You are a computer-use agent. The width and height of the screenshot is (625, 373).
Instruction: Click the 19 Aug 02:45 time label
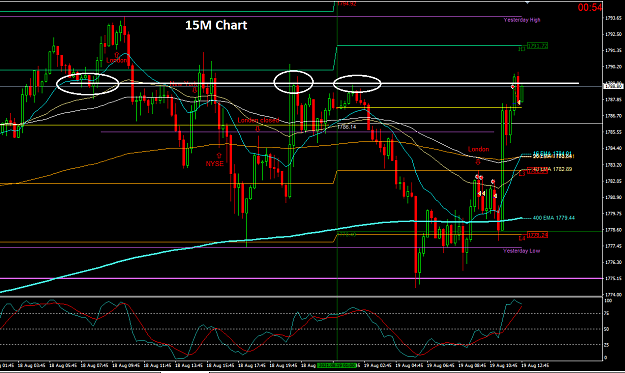click(377, 365)
